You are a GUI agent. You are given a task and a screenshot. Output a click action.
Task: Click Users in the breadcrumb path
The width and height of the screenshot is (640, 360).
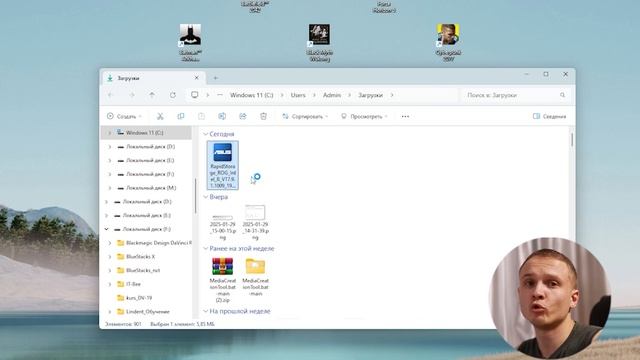tap(298, 95)
